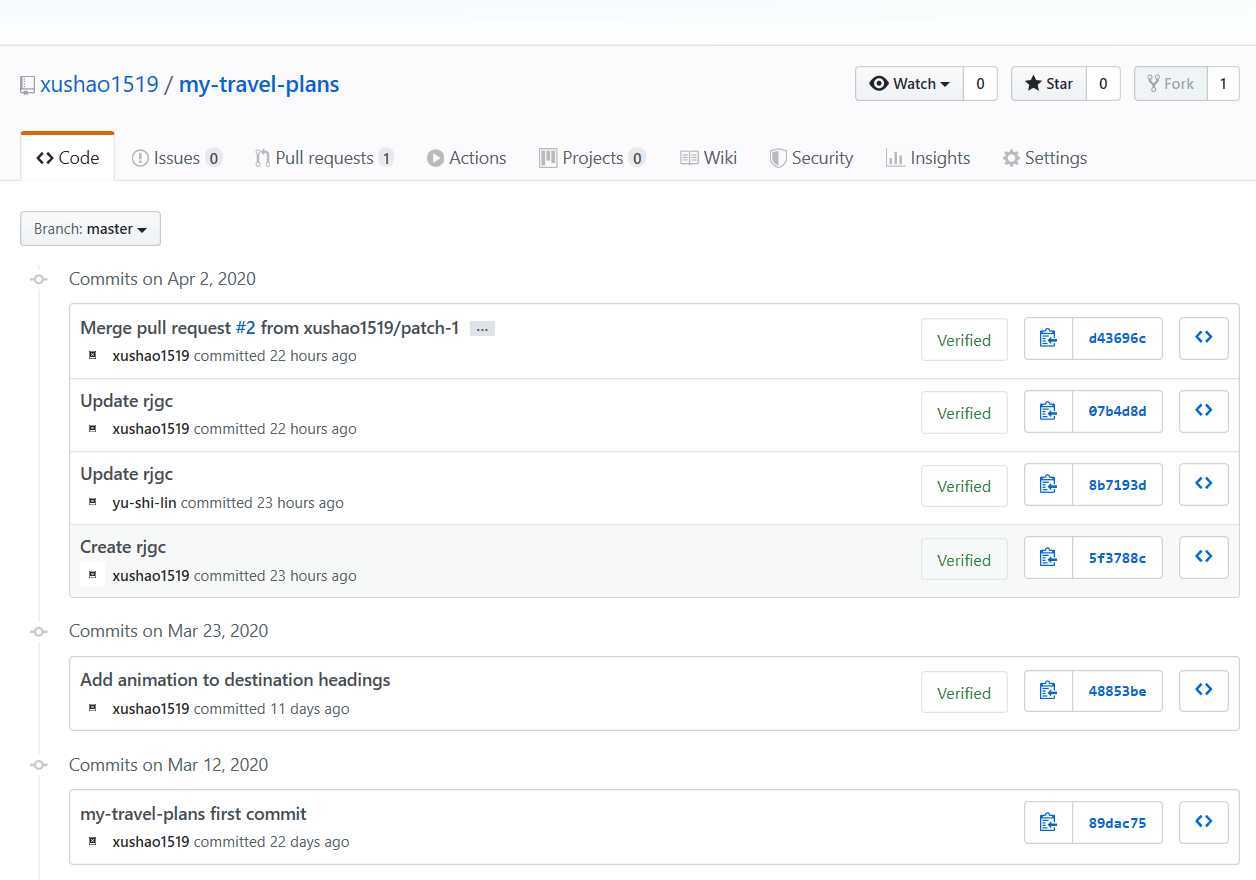Browse repository at commit 89dac75

(1204, 822)
